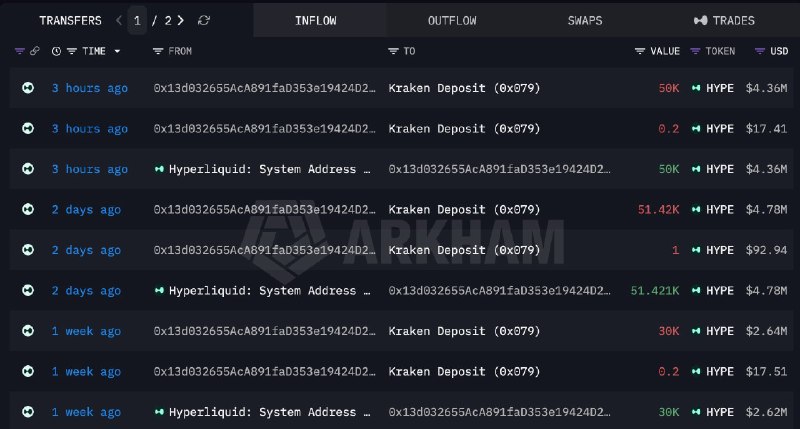Open '3 hours ago' link of $17.41 row

click(x=90, y=129)
